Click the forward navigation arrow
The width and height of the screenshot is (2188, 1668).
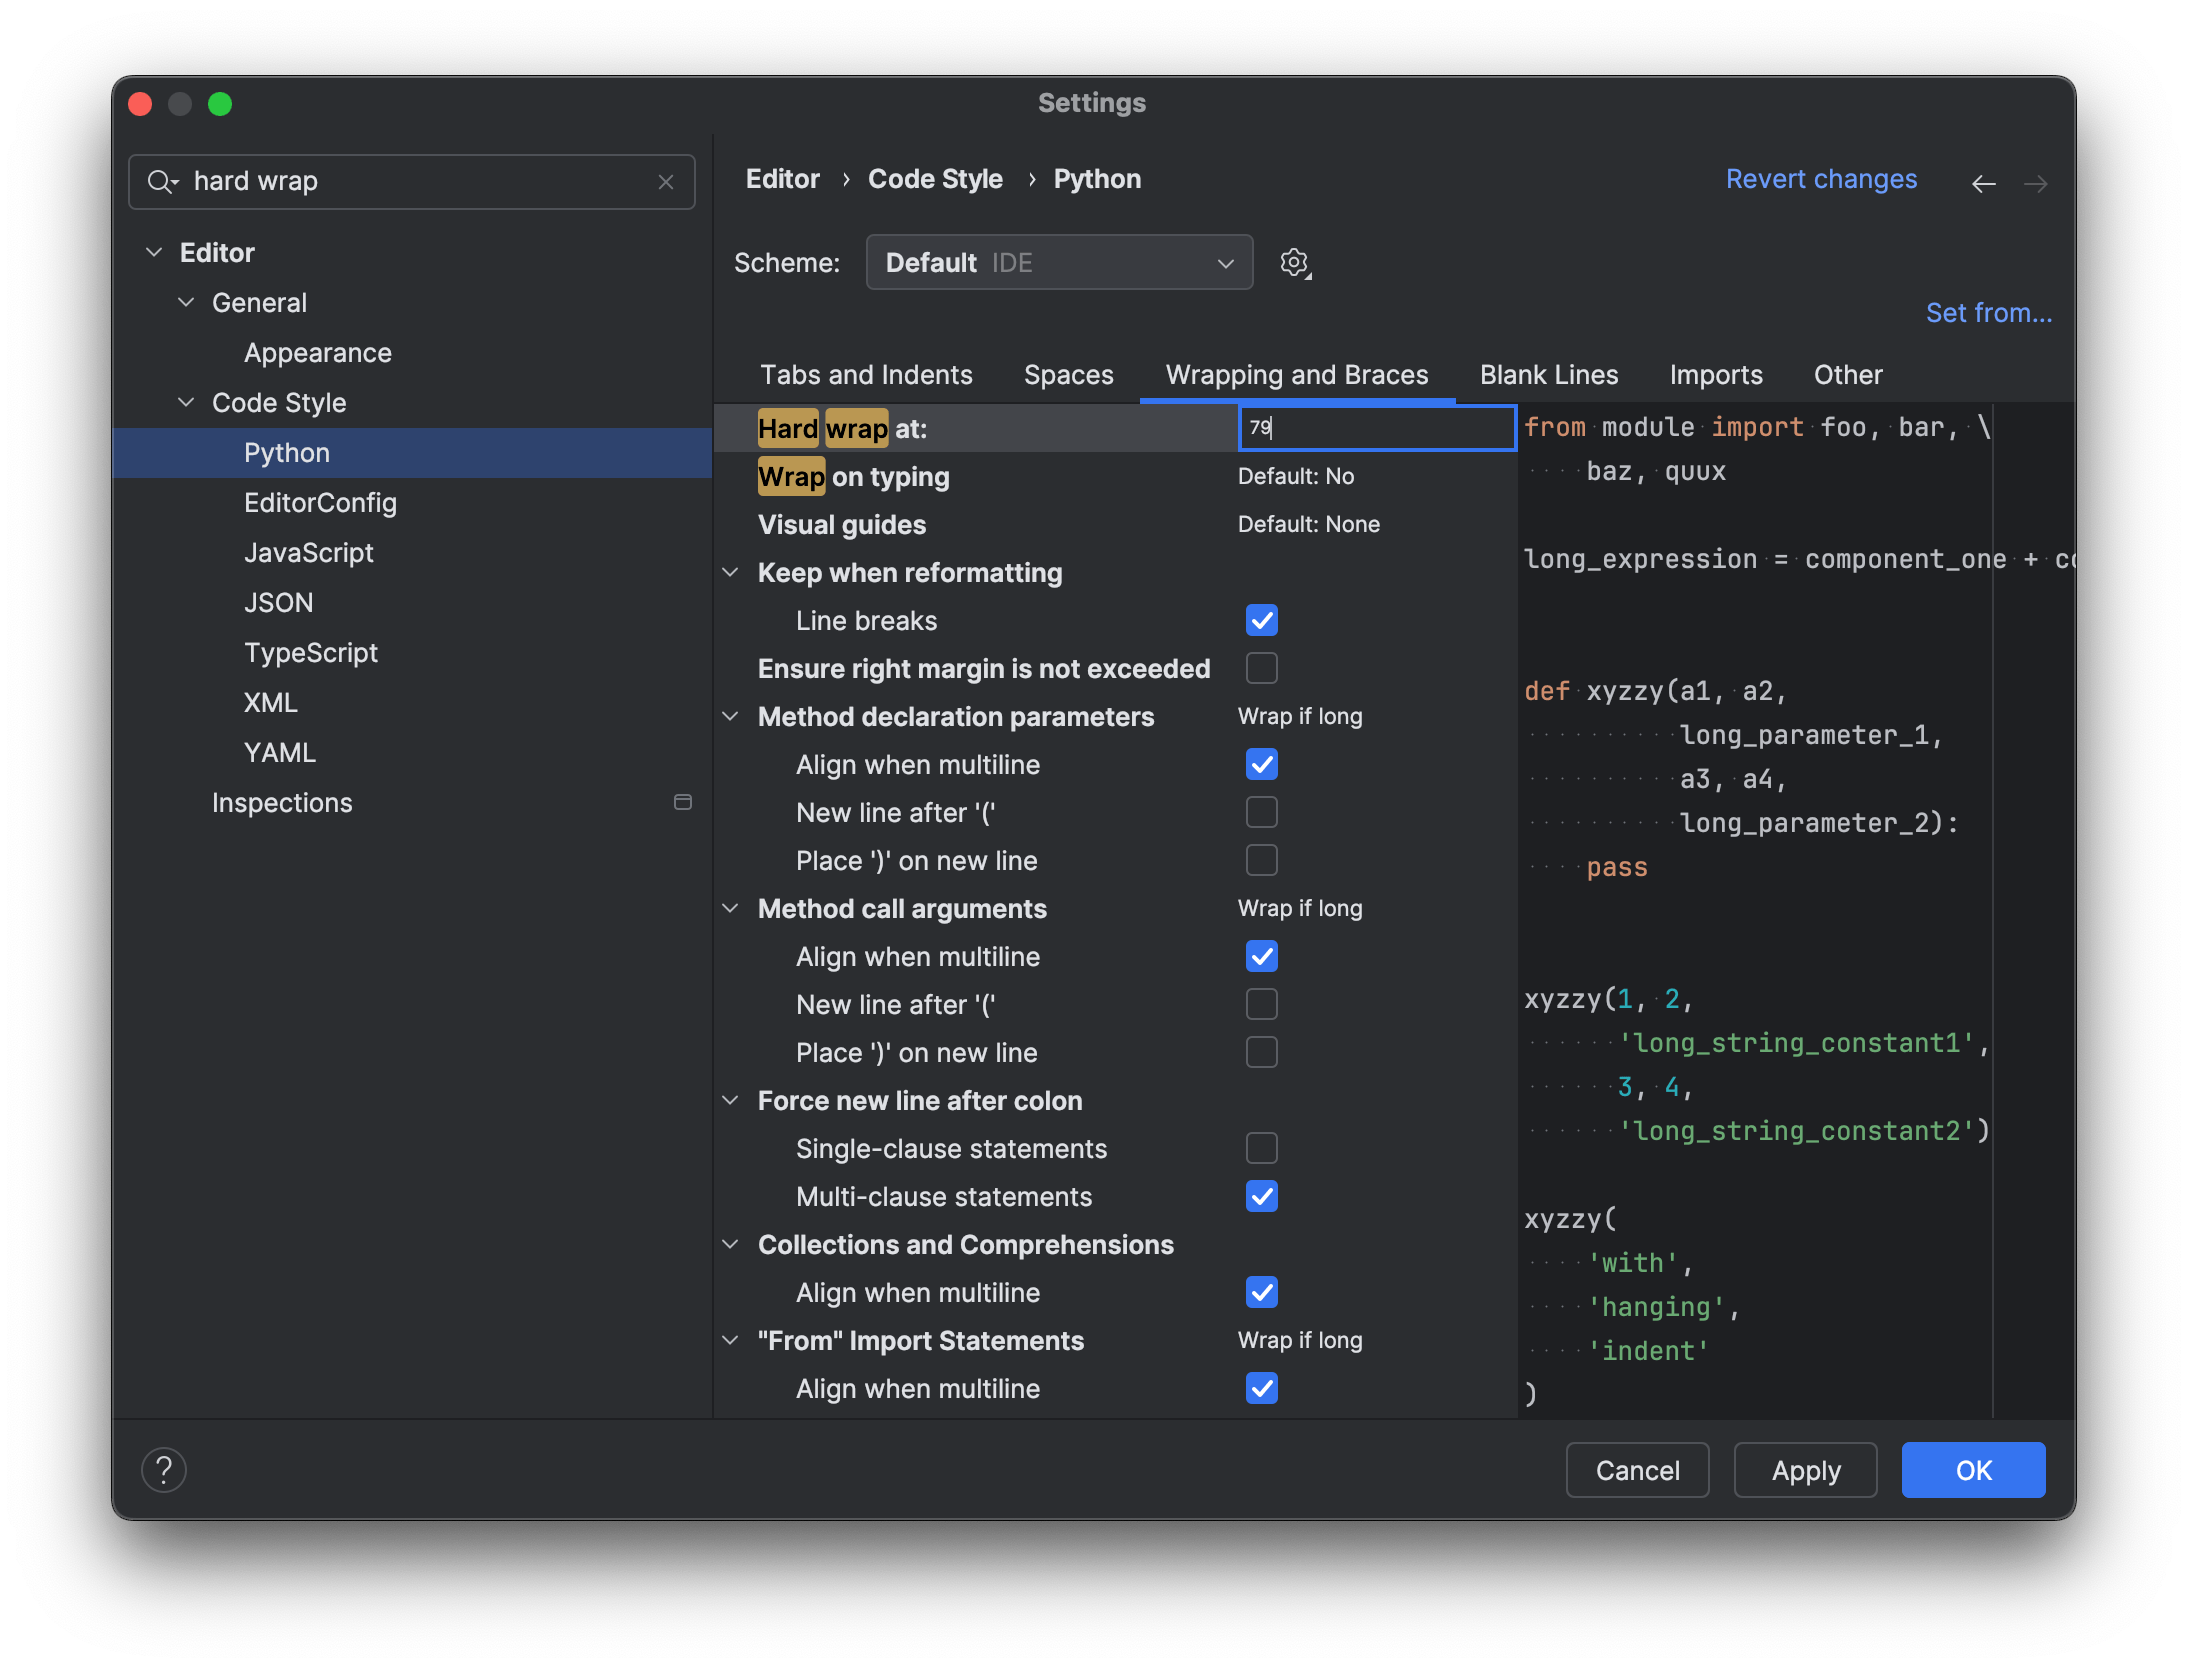pos(2035,183)
